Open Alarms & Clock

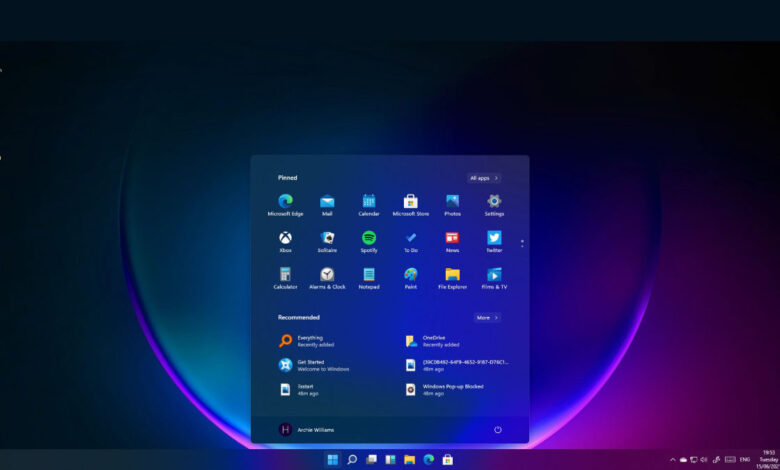327,278
